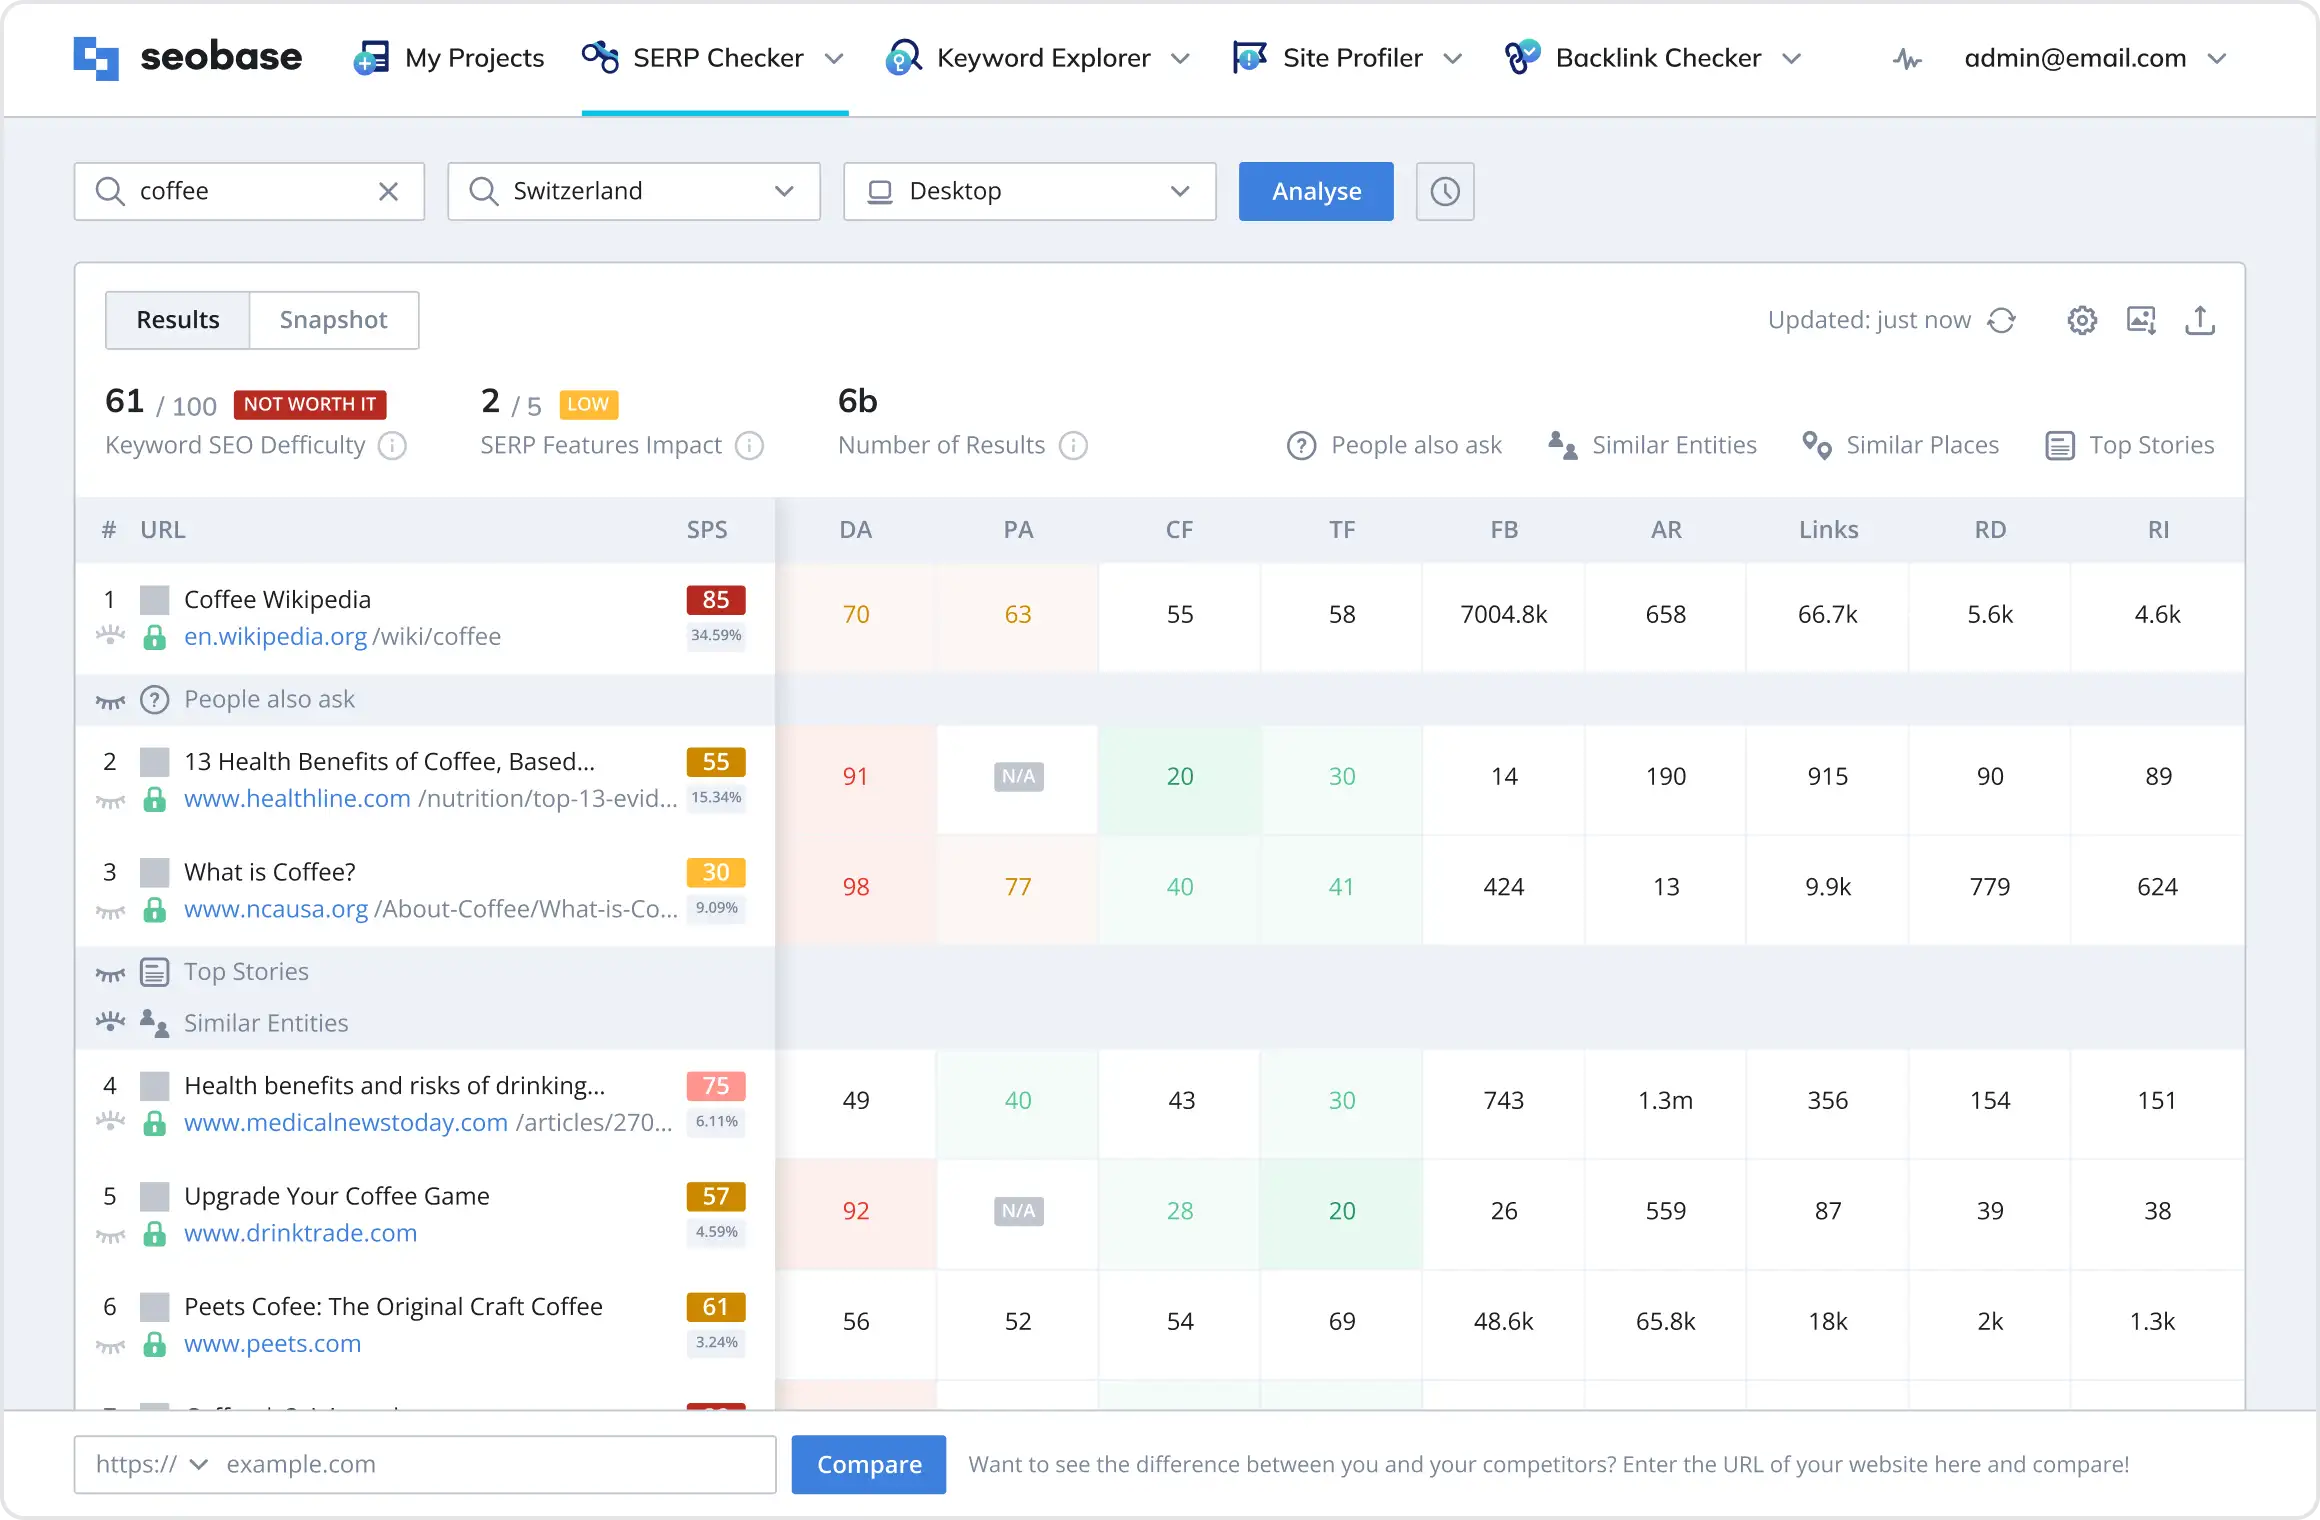Viewport: 2320px width, 1520px height.
Task: Toggle visibility eye for Coffee Wikipedia row
Action: [110, 636]
